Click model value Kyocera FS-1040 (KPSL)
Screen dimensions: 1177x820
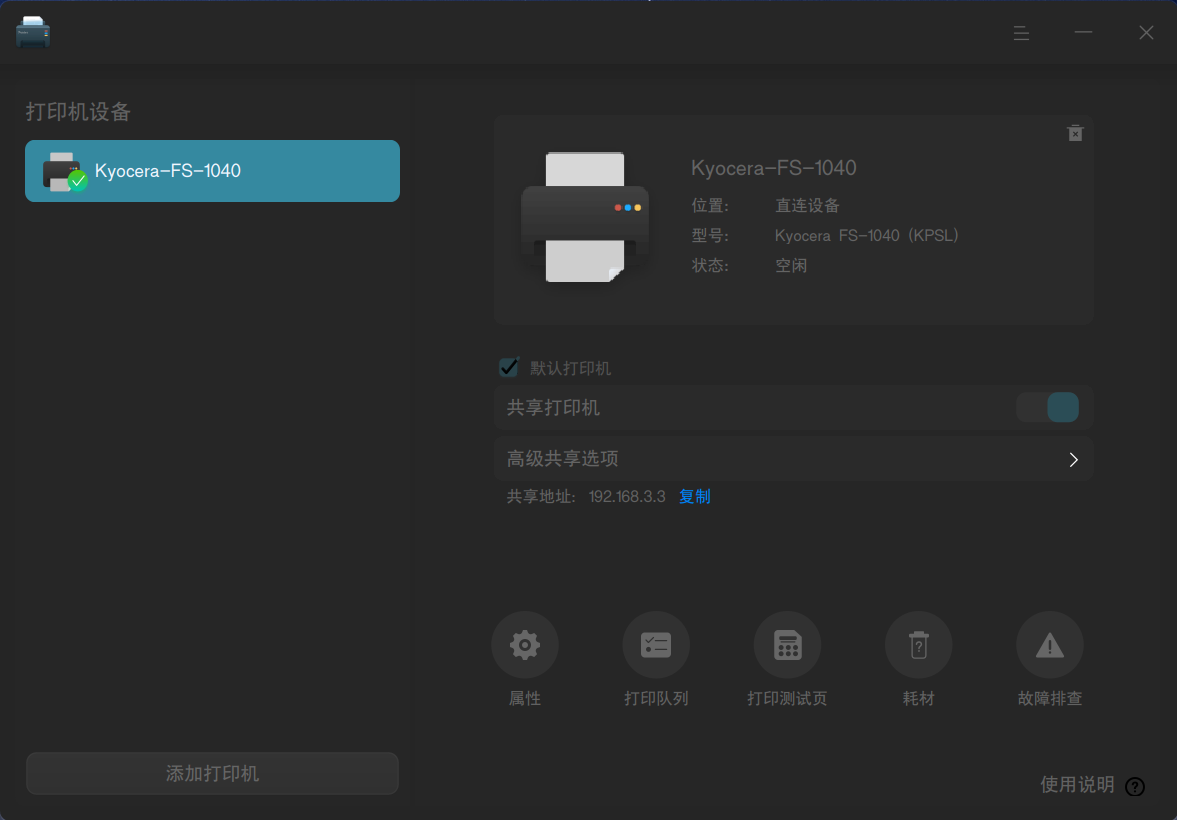click(867, 236)
